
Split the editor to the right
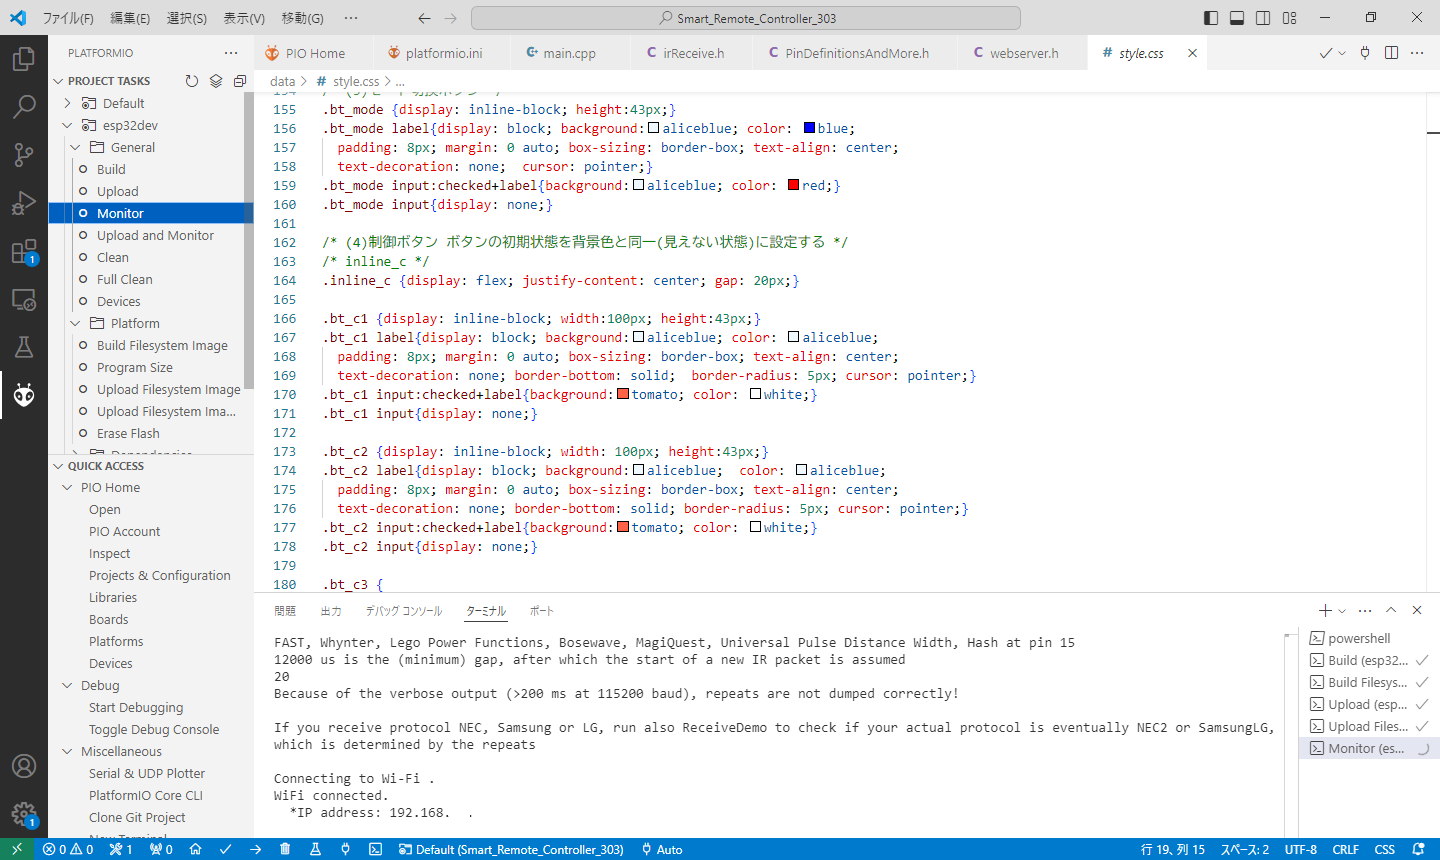pos(1391,53)
